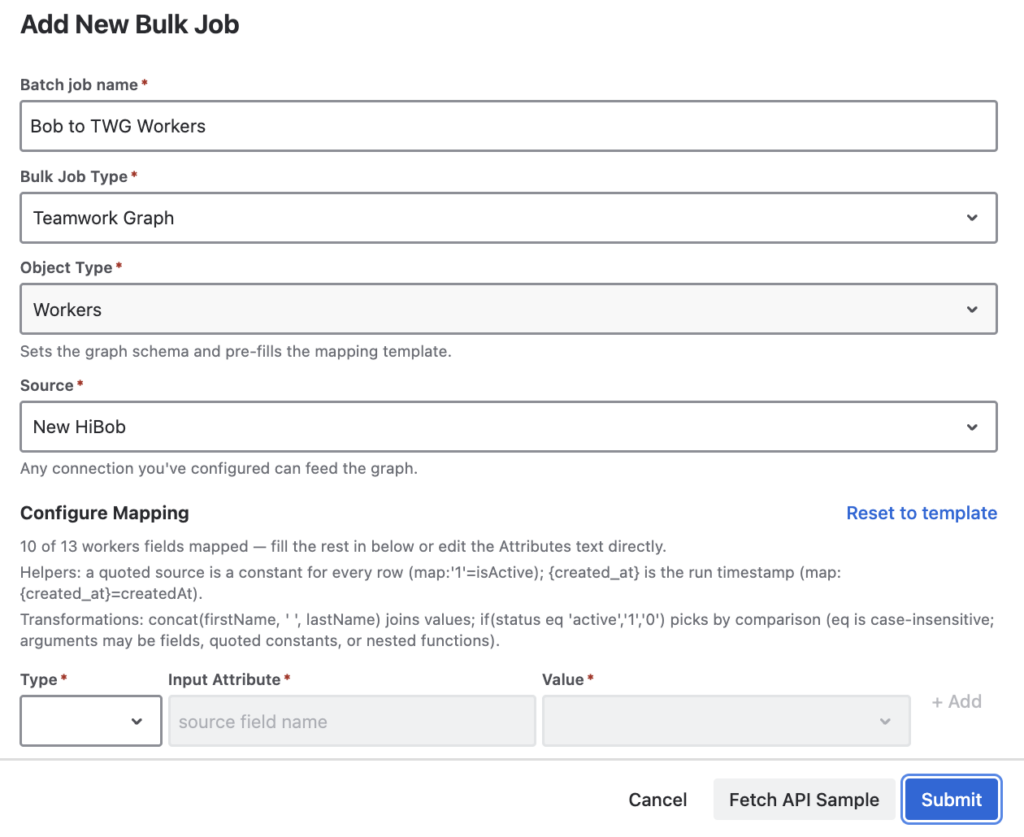Open the Bulk Job Type dropdown
Screen dimensions: 1024x837
[x=508, y=218]
